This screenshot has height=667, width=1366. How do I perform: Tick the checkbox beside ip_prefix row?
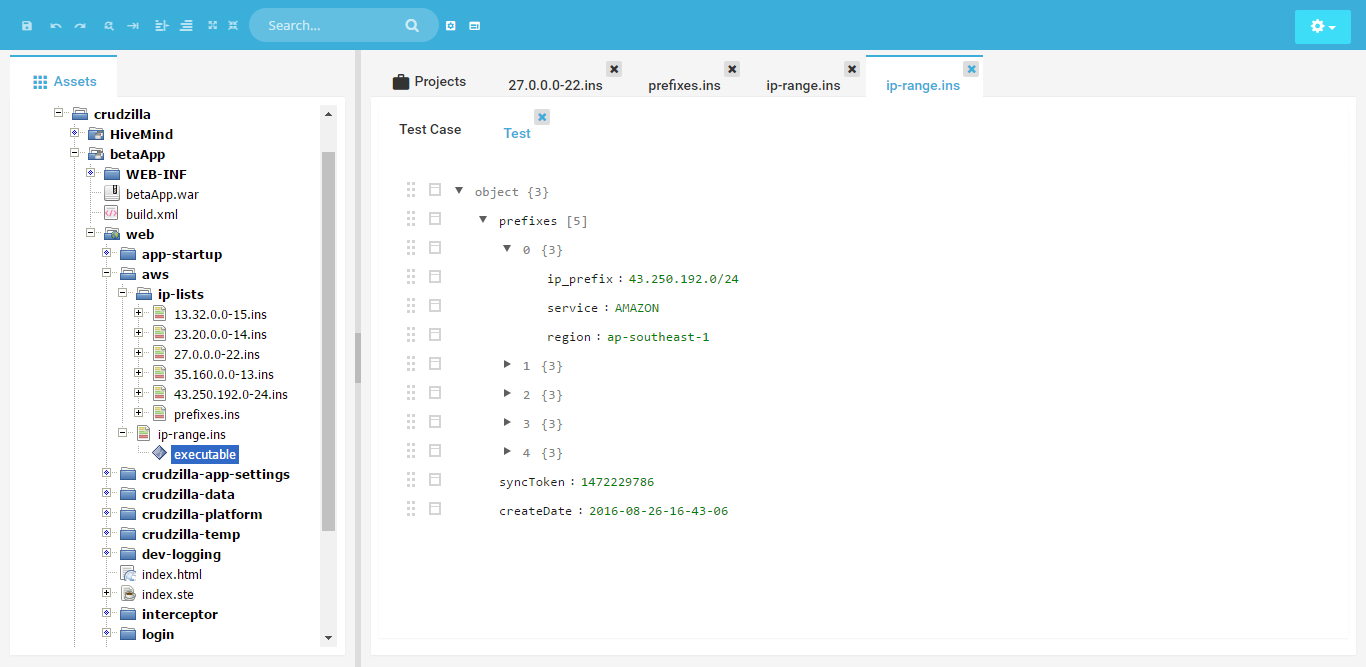[x=435, y=276]
